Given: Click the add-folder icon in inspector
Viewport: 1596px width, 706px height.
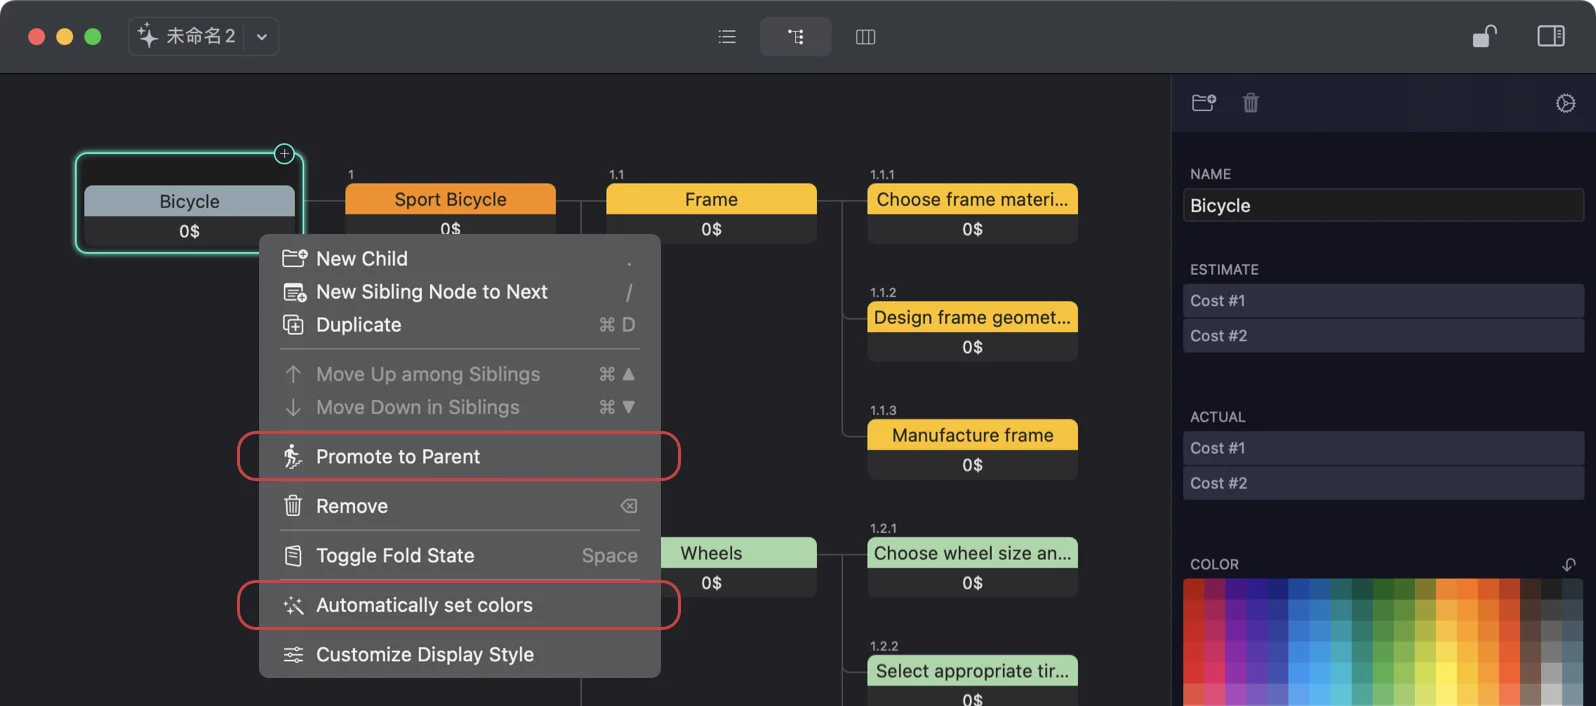Looking at the screenshot, I should tap(1204, 103).
